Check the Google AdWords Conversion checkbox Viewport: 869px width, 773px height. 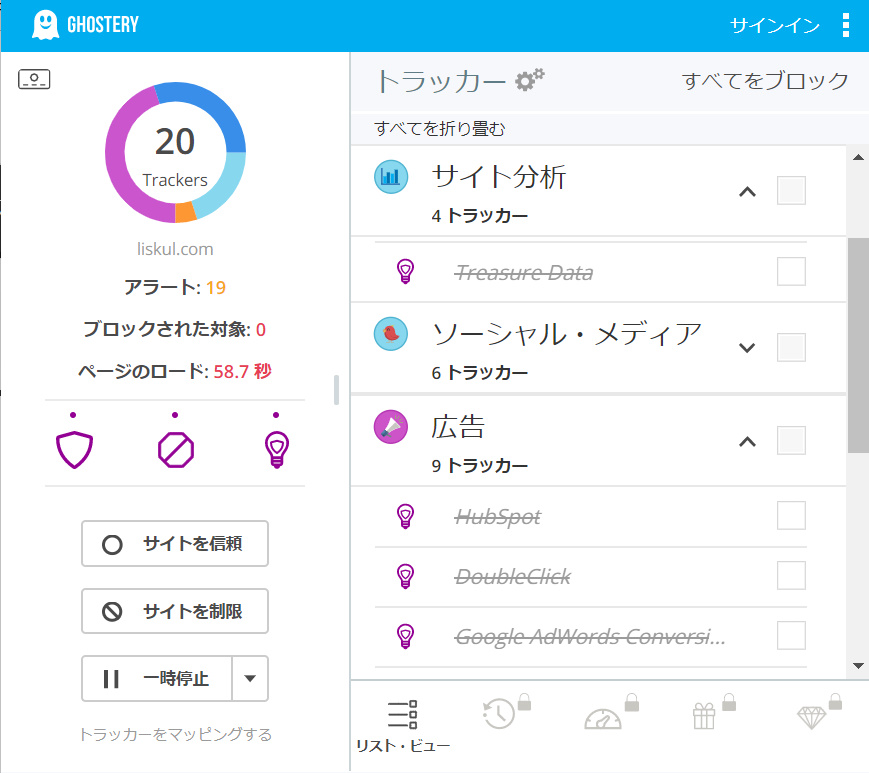click(x=791, y=635)
